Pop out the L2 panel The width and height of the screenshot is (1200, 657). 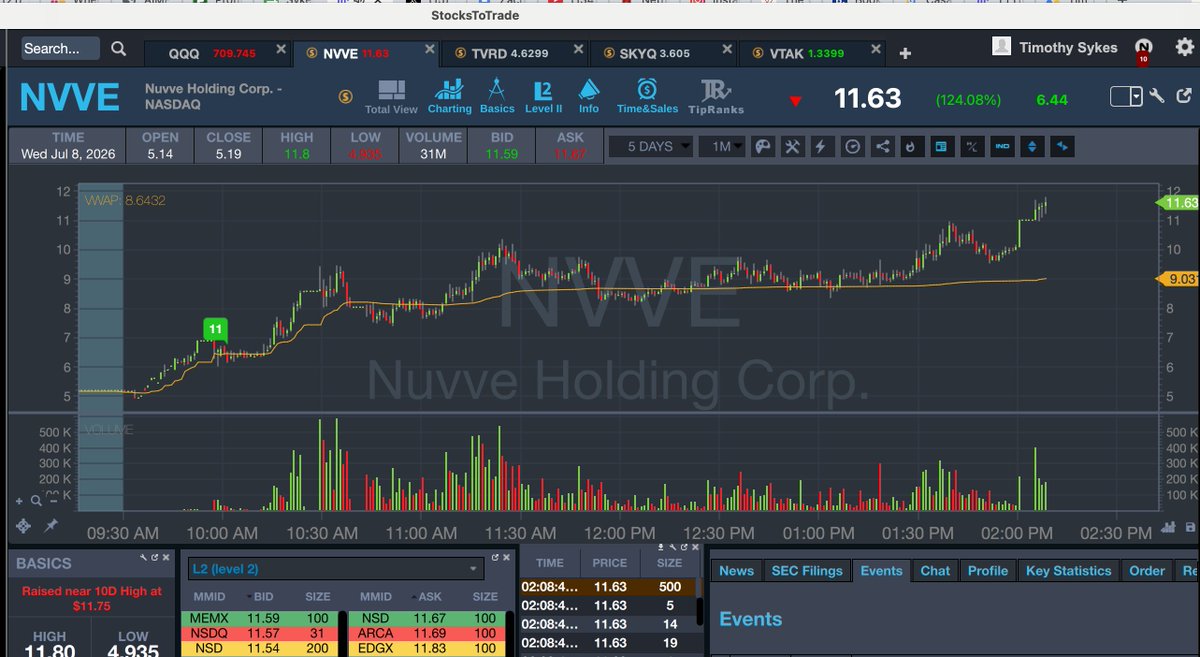coord(495,557)
